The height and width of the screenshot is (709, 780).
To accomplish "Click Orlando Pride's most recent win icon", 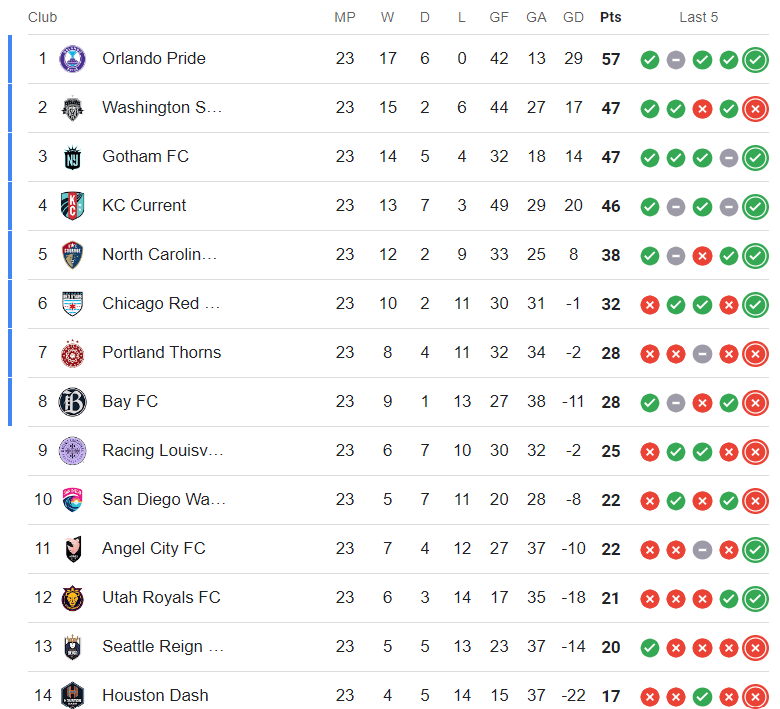I will [x=755, y=60].
